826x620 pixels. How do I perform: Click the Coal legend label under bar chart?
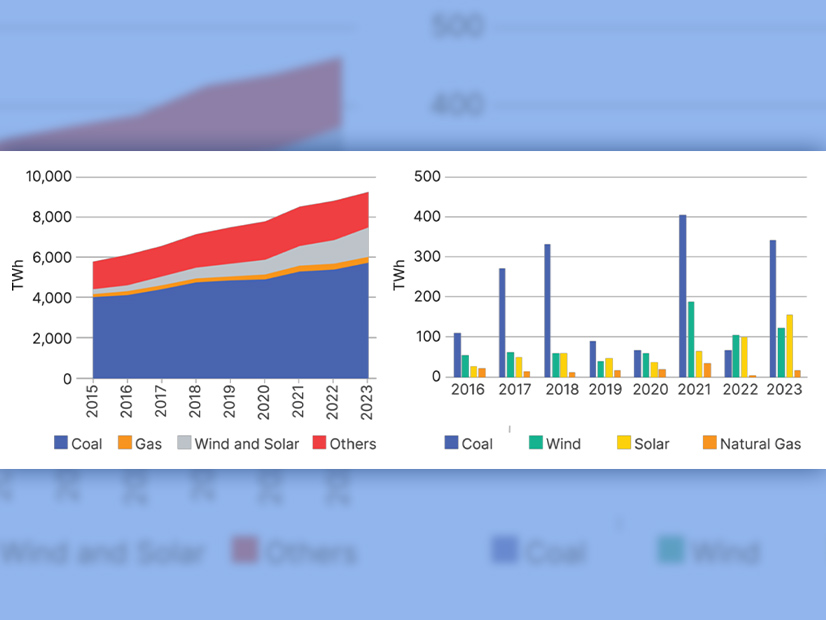[x=476, y=443]
